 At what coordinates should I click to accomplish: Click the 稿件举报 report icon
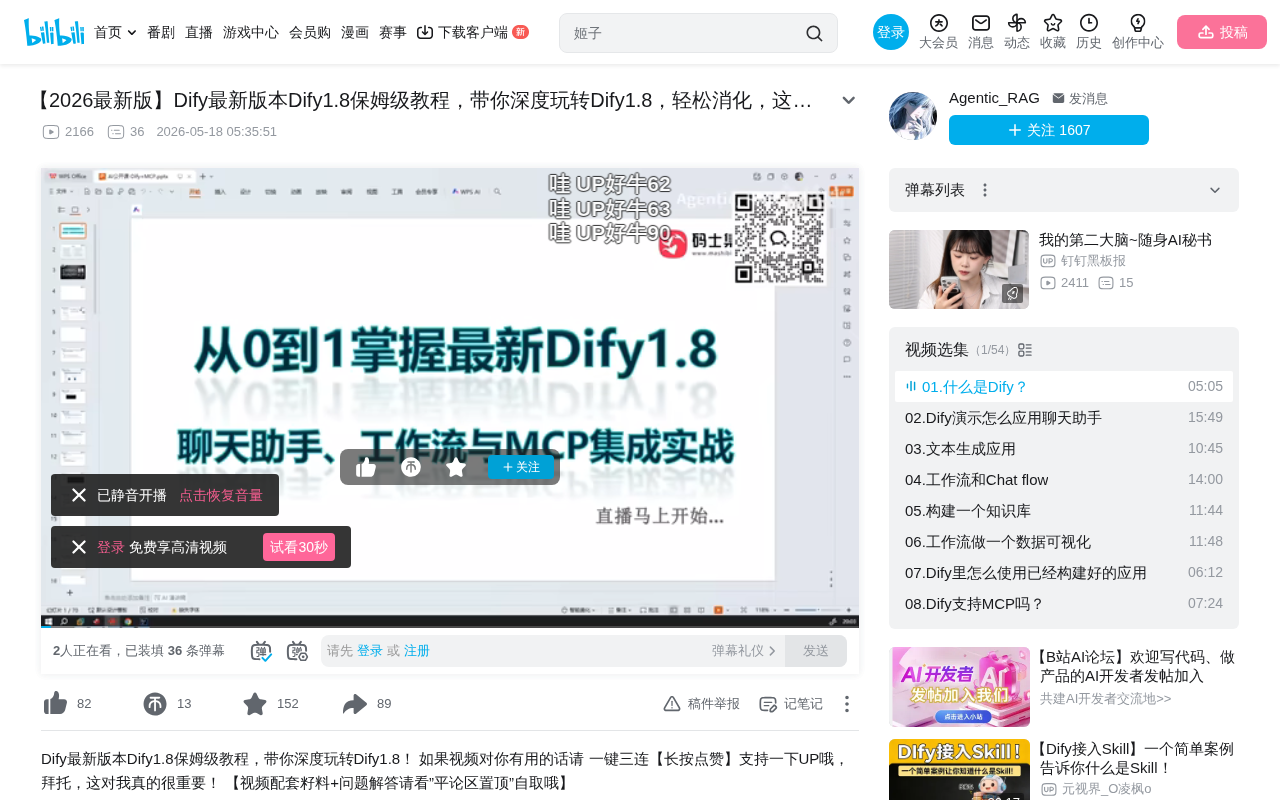[x=672, y=704]
